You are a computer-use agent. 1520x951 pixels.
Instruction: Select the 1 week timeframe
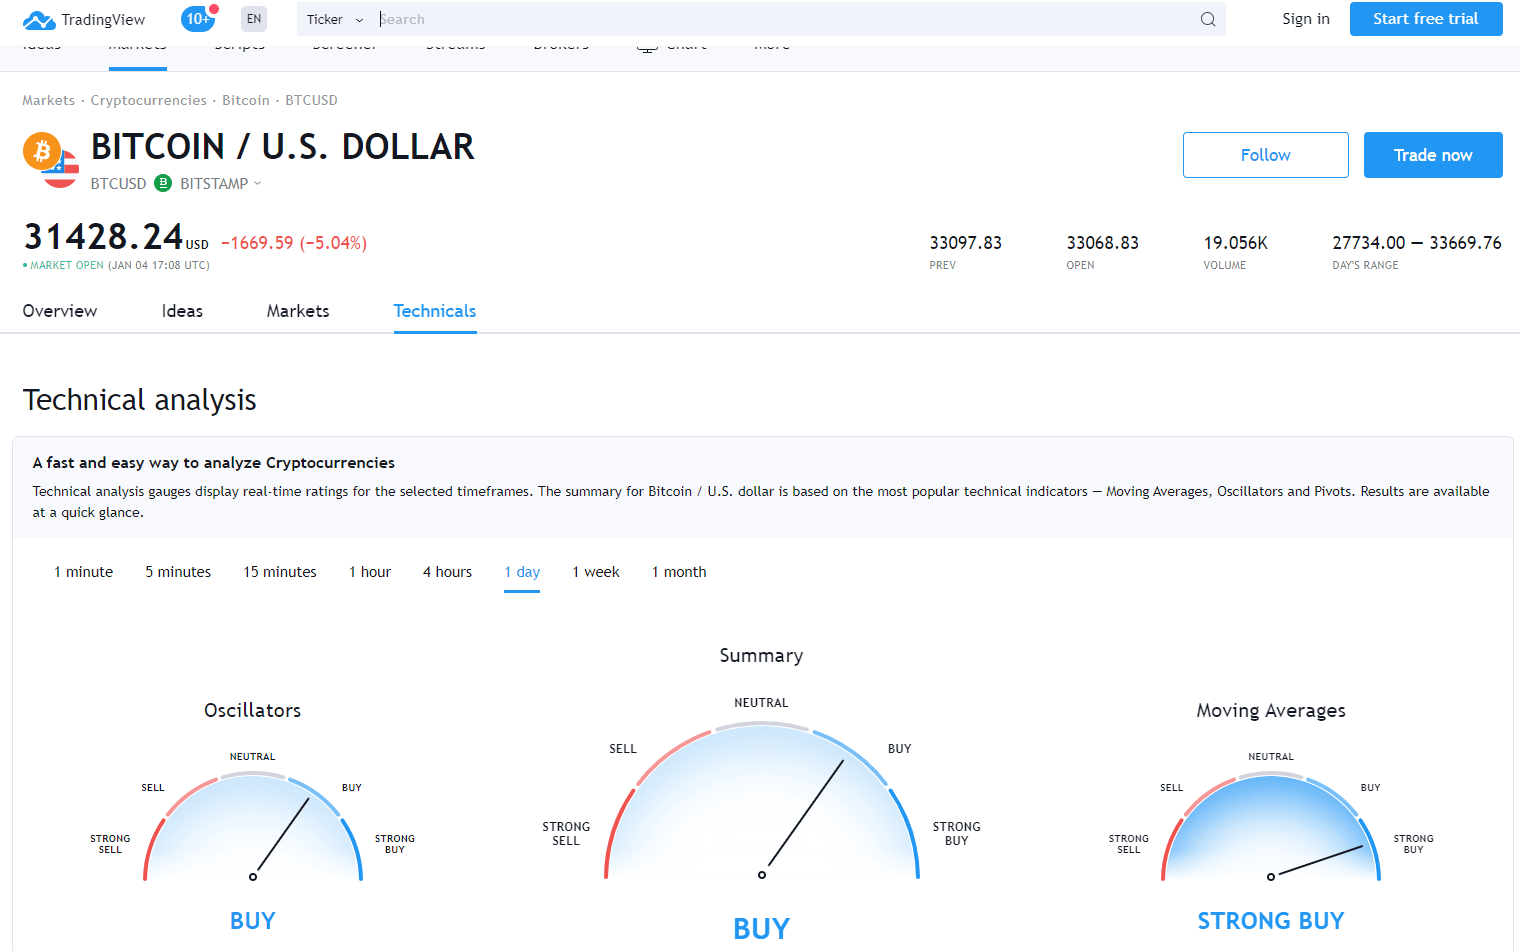tap(596, 572)
